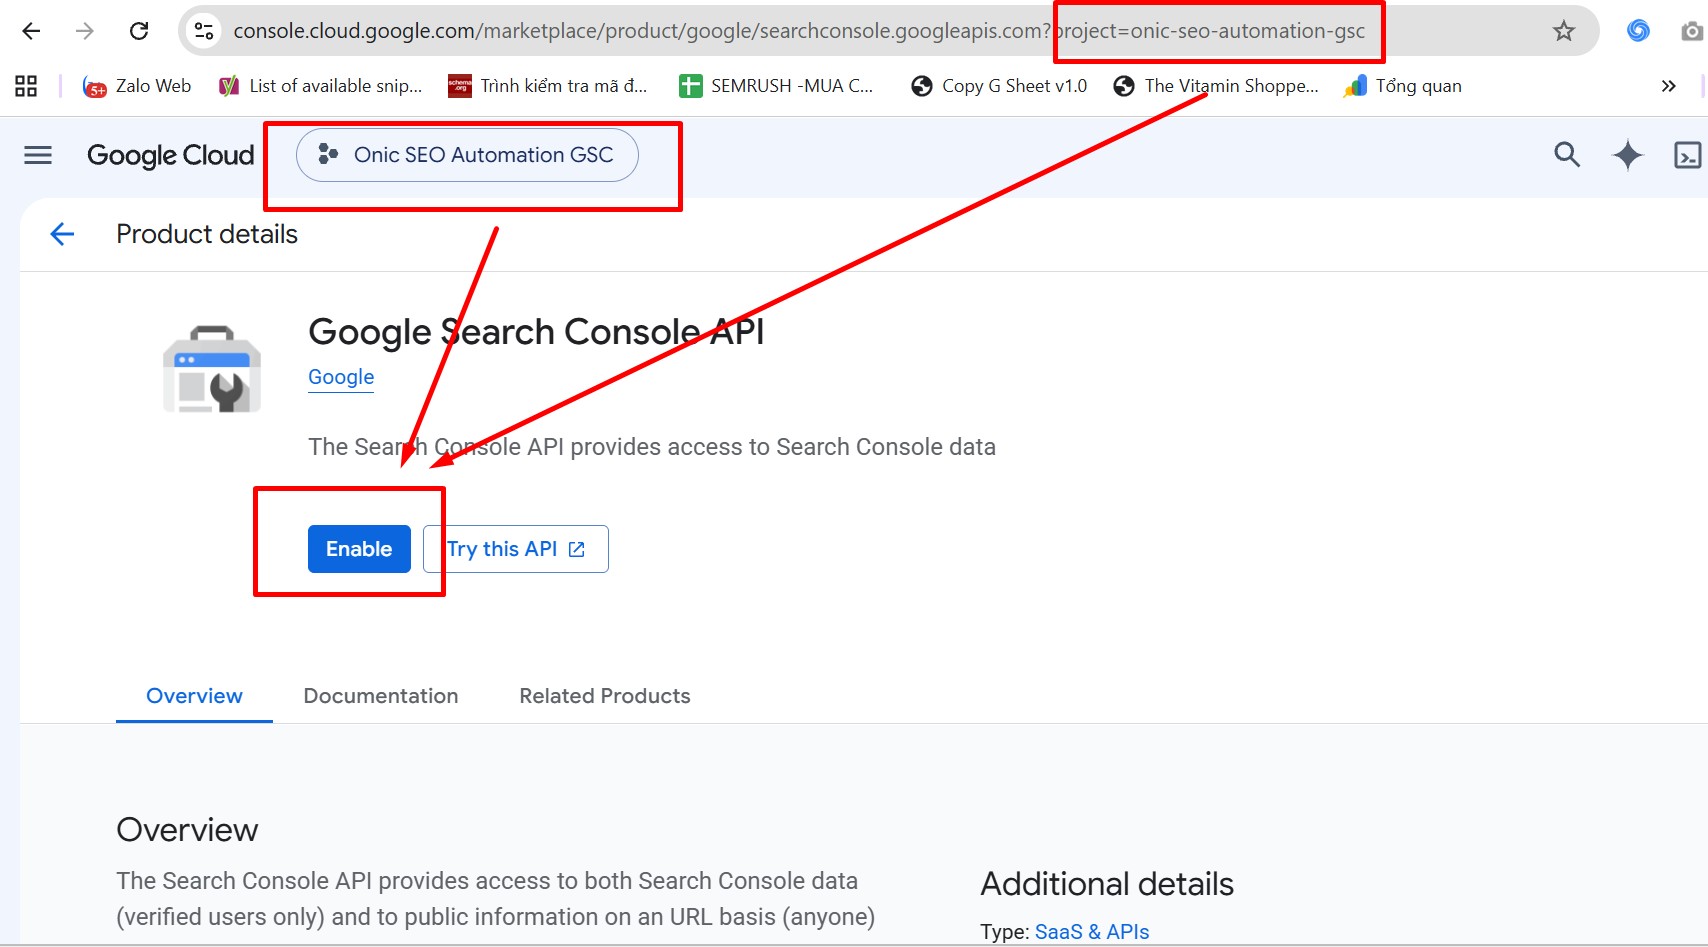This screenshot has height=947, width=1708.
Task: Open the SEMRUSH -MUA bookmark
Action: click(776, 86)
